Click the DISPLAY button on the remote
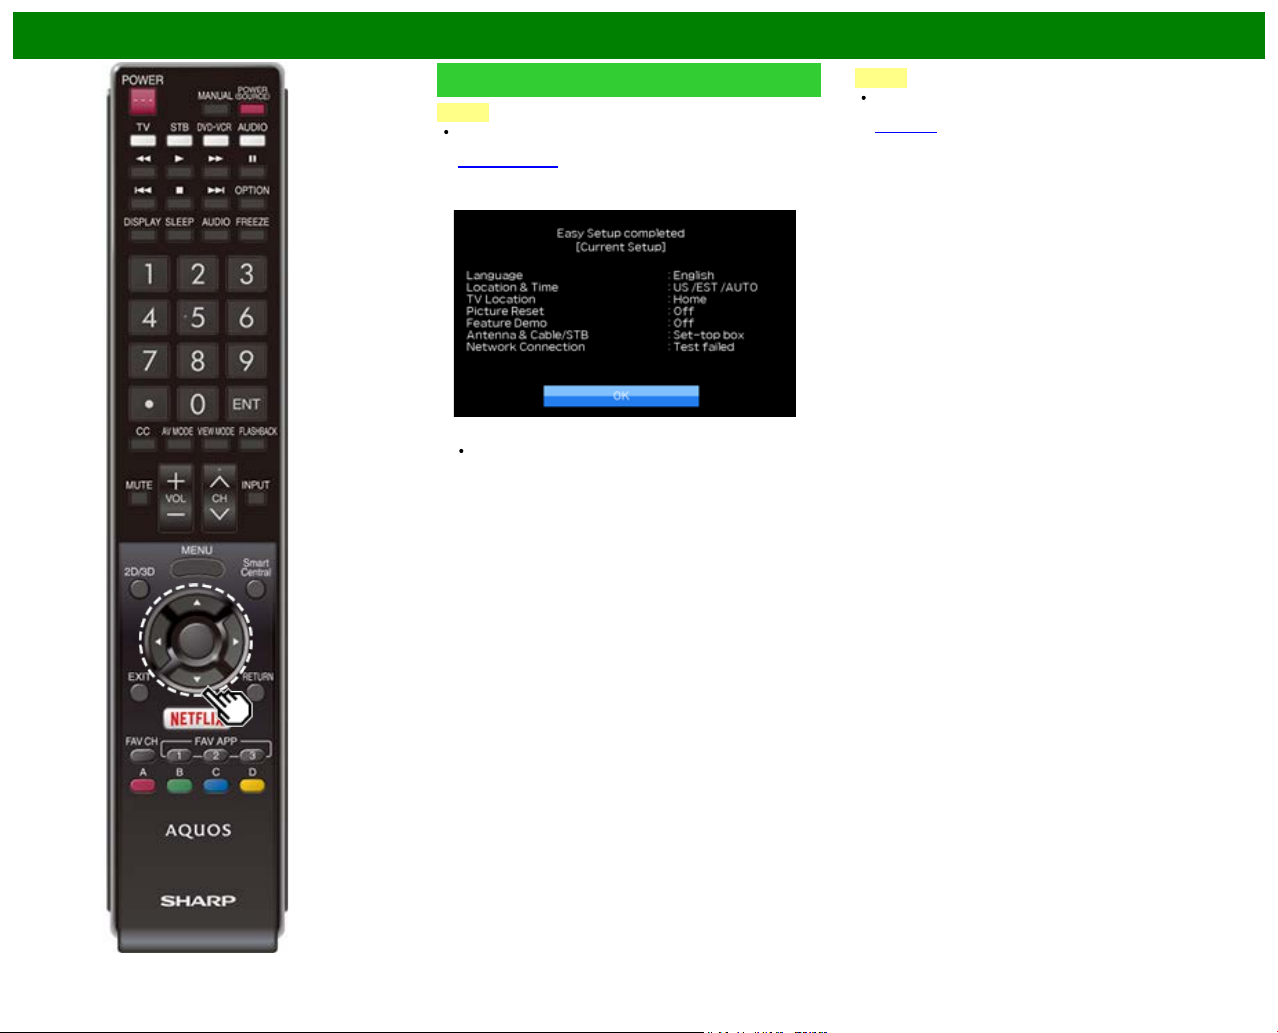The image size is (1278, 1033). tap(143, 235)
